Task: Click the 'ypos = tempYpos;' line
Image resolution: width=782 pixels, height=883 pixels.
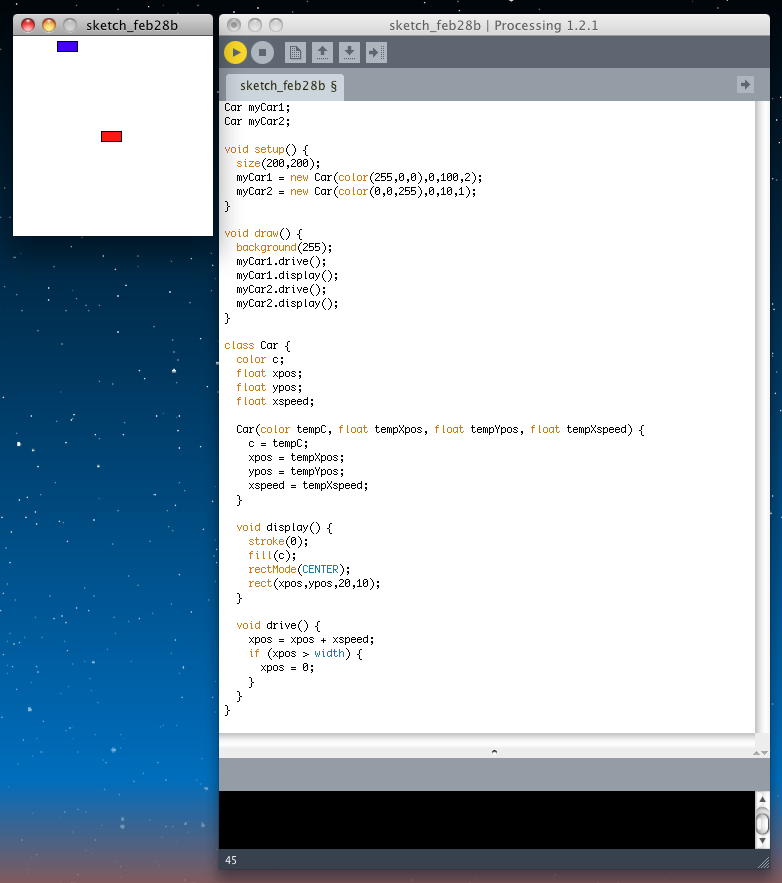Action: [x=296, y=472]
